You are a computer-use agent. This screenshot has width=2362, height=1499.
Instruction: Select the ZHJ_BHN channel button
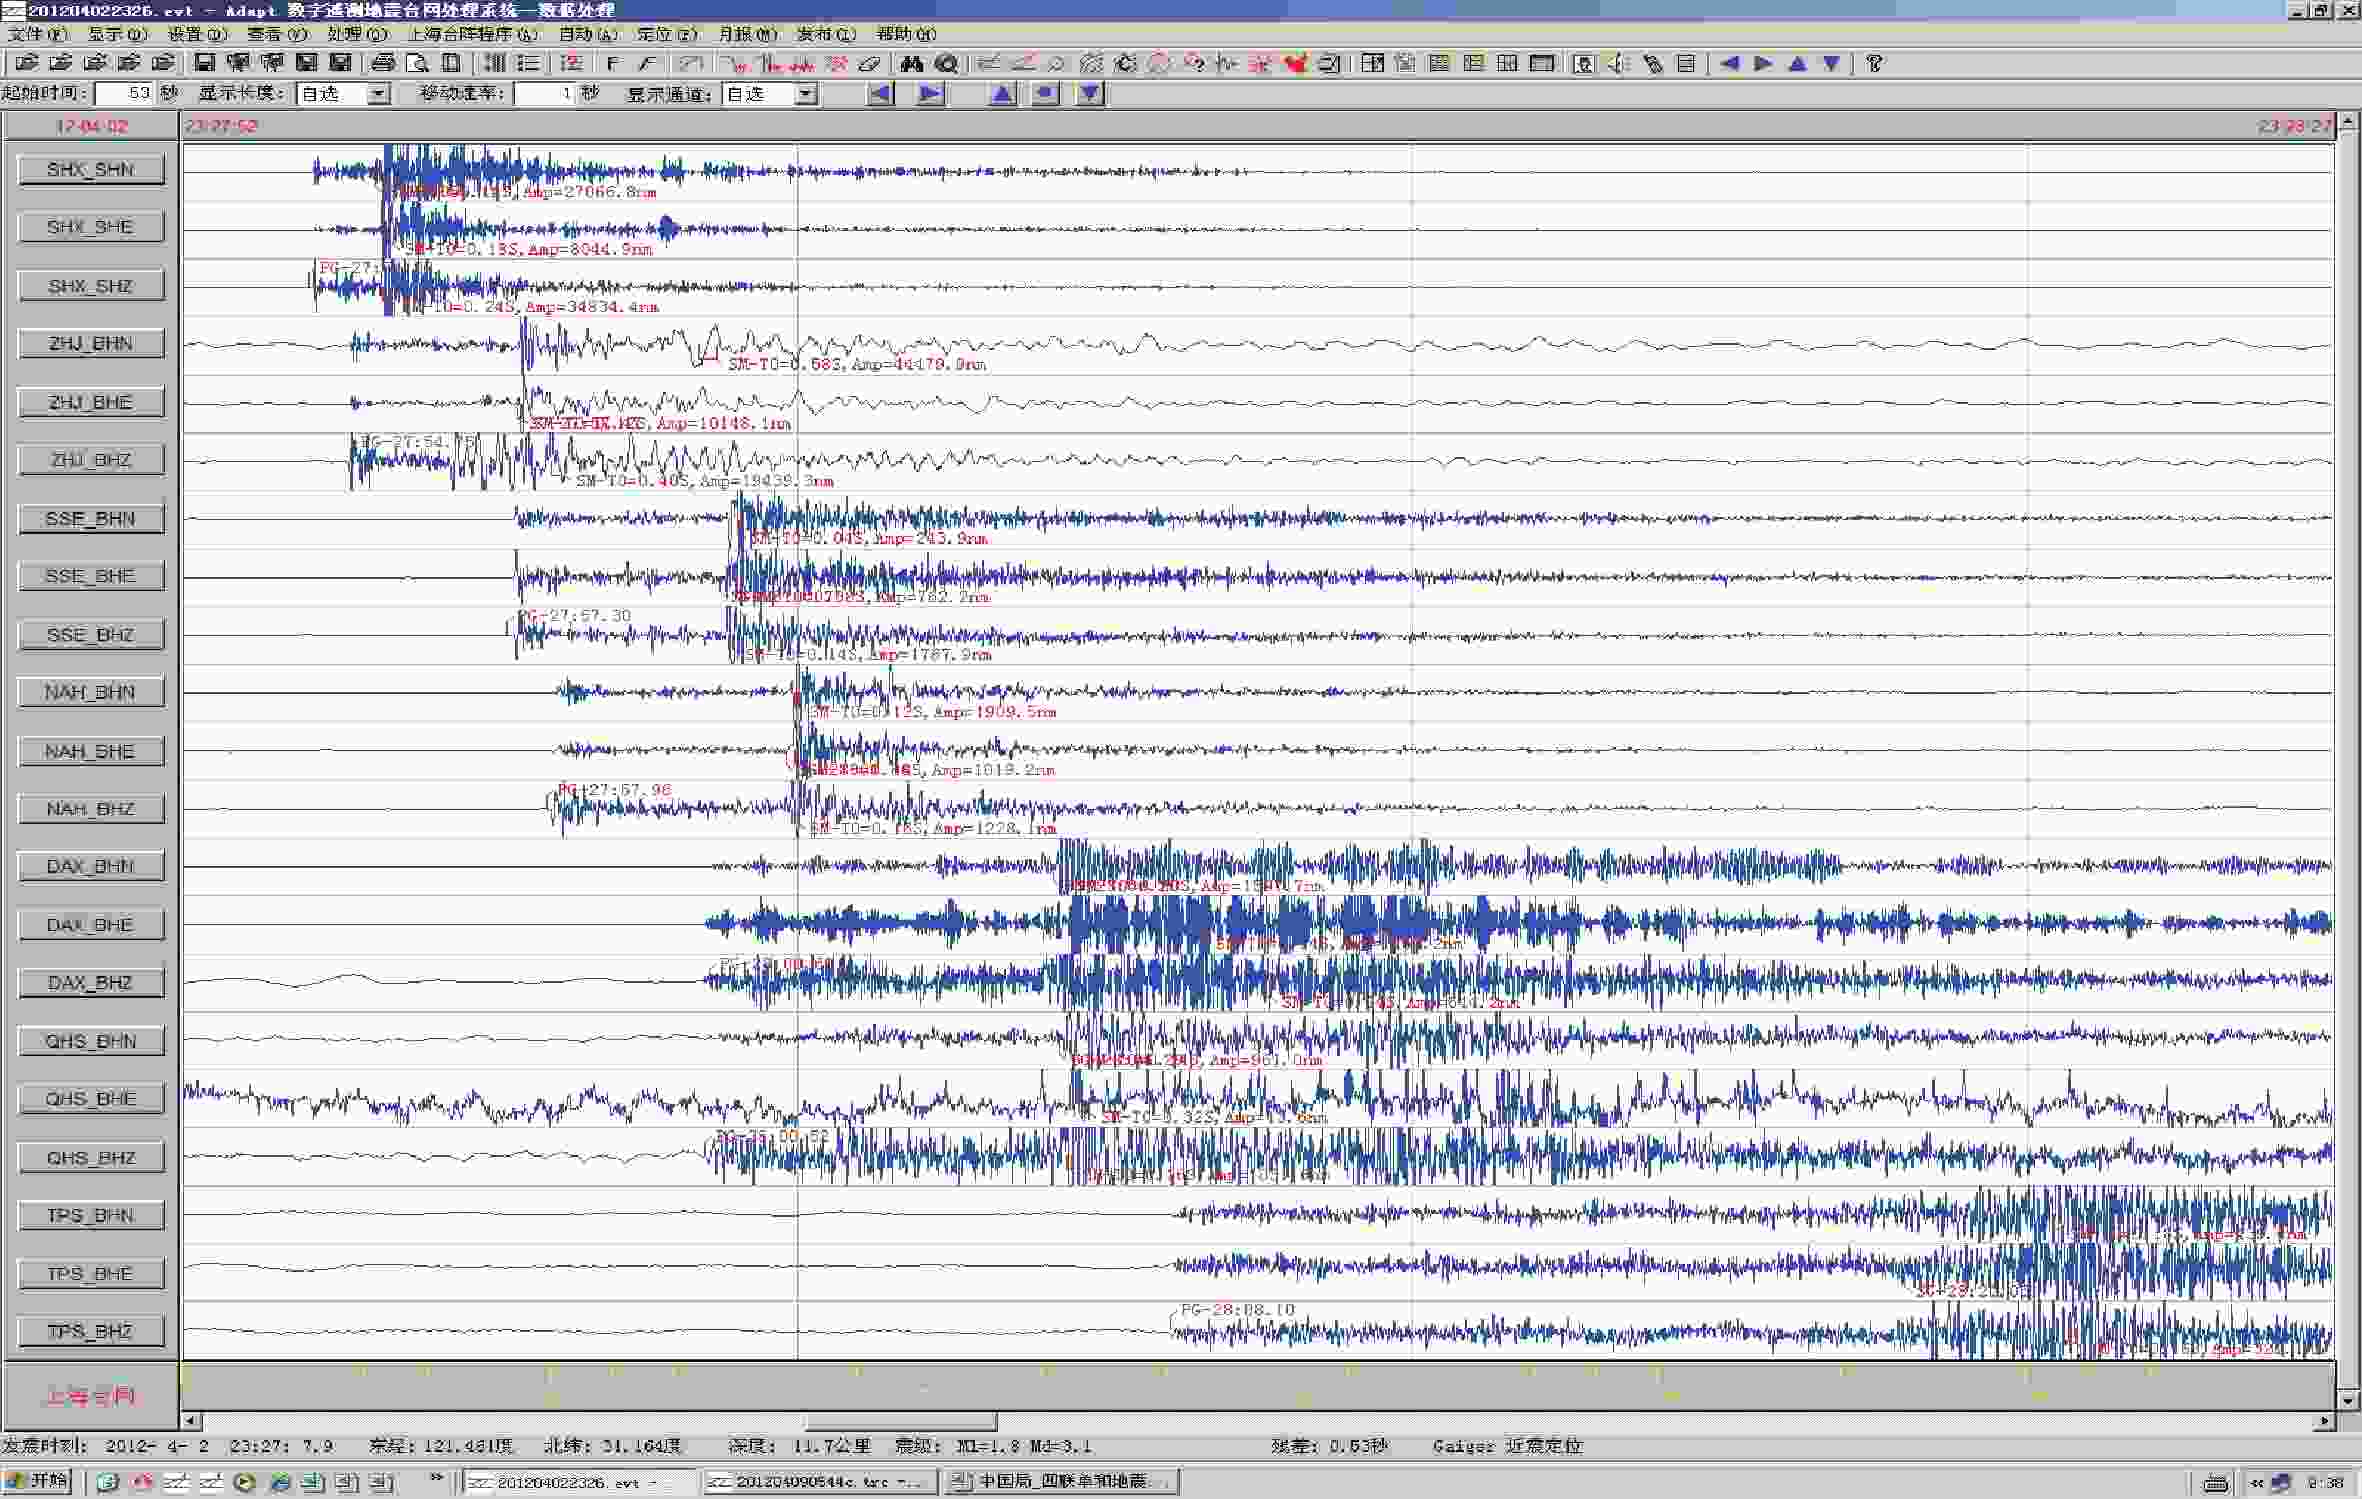pos(91,344)
